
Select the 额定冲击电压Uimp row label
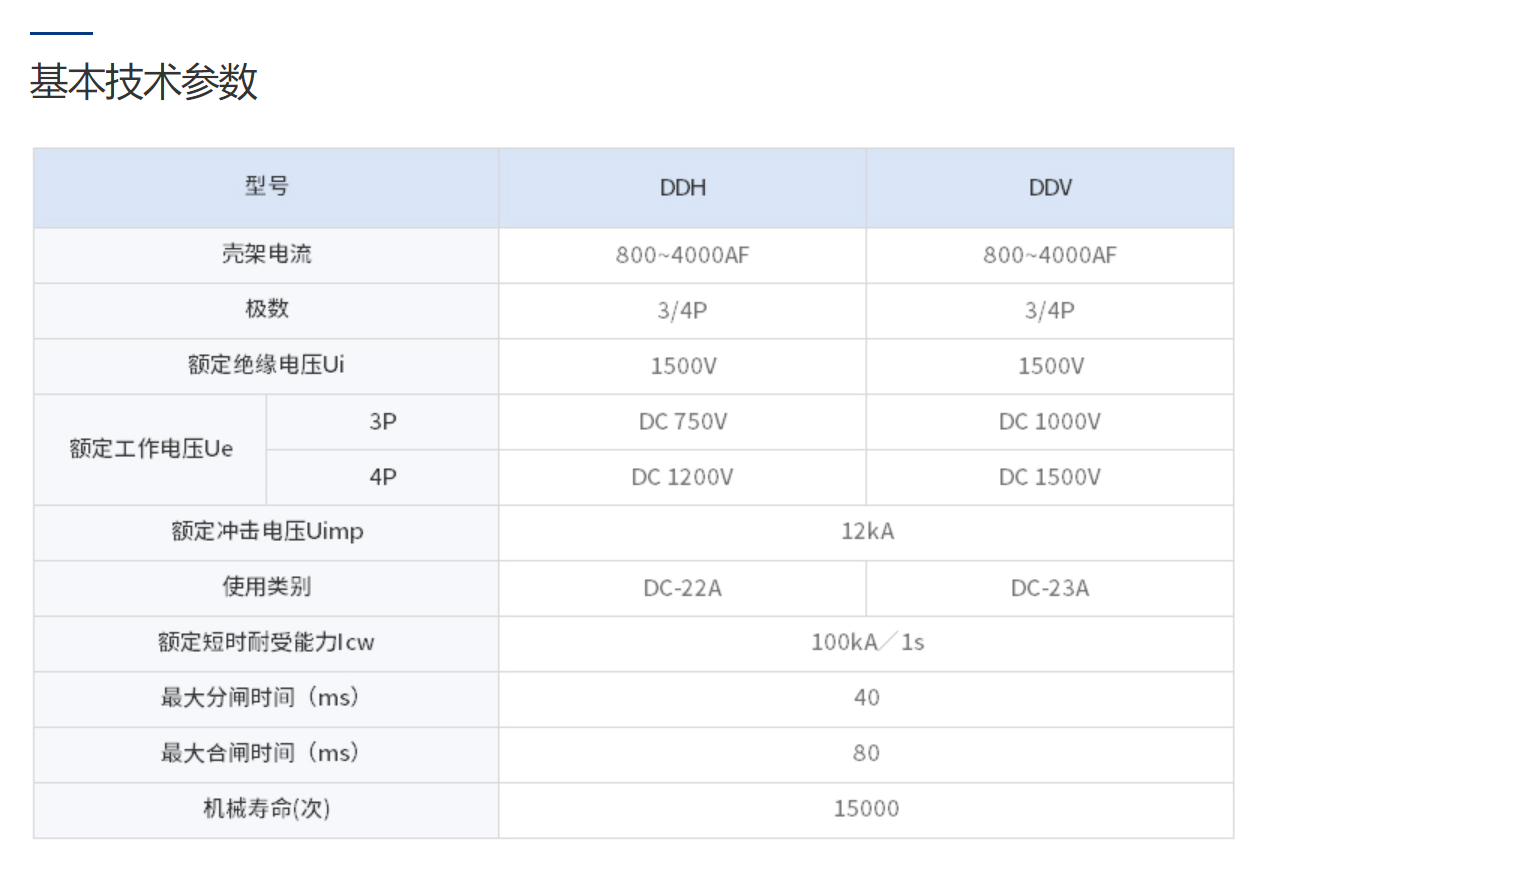[x=266, y=532]
